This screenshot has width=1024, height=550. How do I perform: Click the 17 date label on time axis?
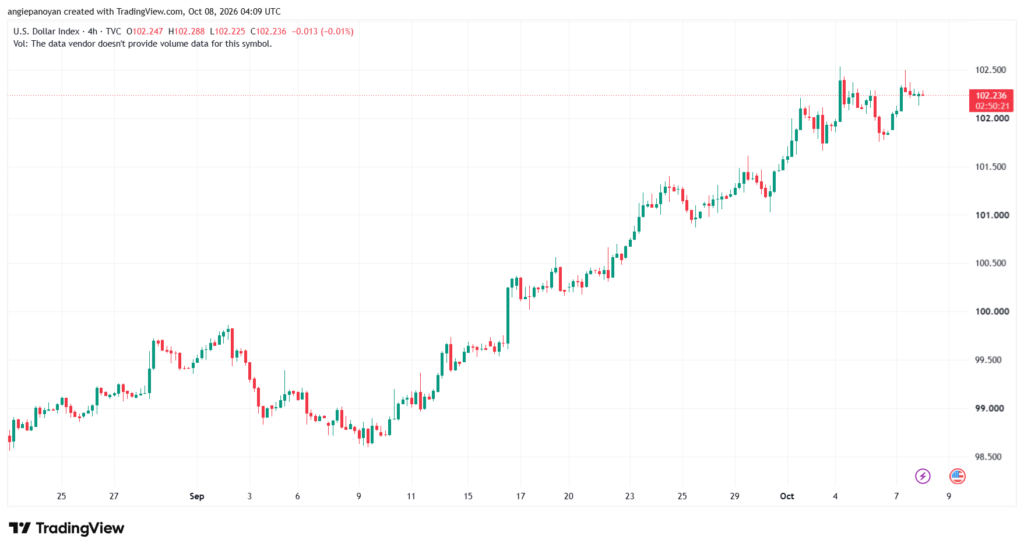[x=520, y=496]
